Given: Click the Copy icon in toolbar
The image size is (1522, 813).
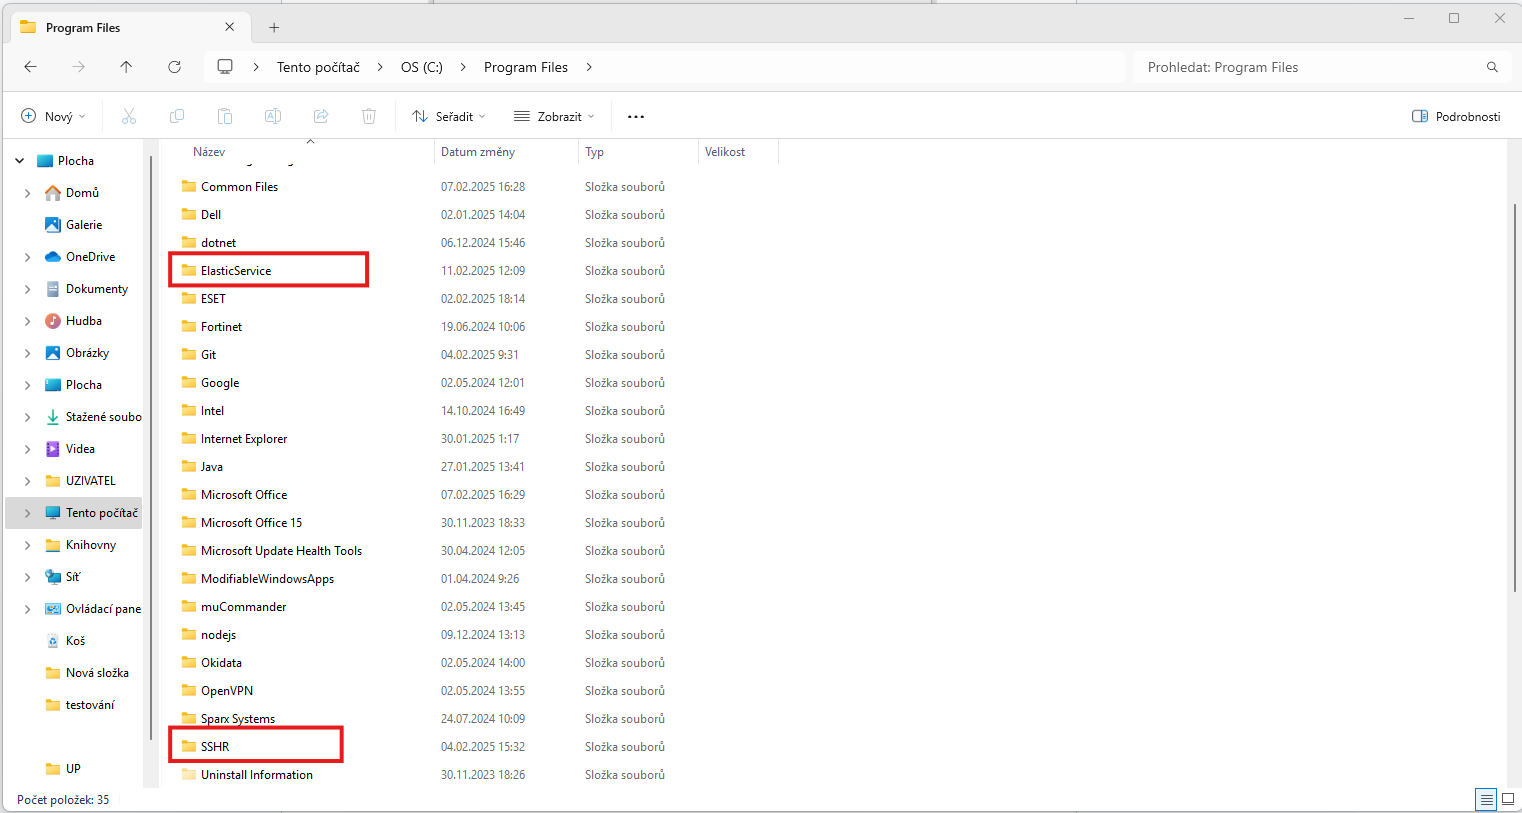Looking at the screenshot, I should click(x=177, y=116).
